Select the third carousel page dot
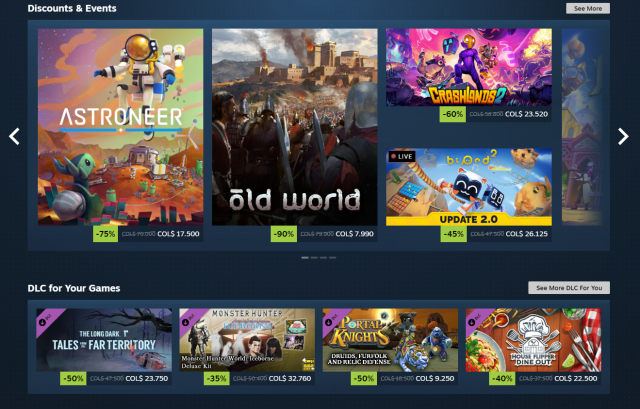Screen dimensions: 640x409 tap(323, 258)
